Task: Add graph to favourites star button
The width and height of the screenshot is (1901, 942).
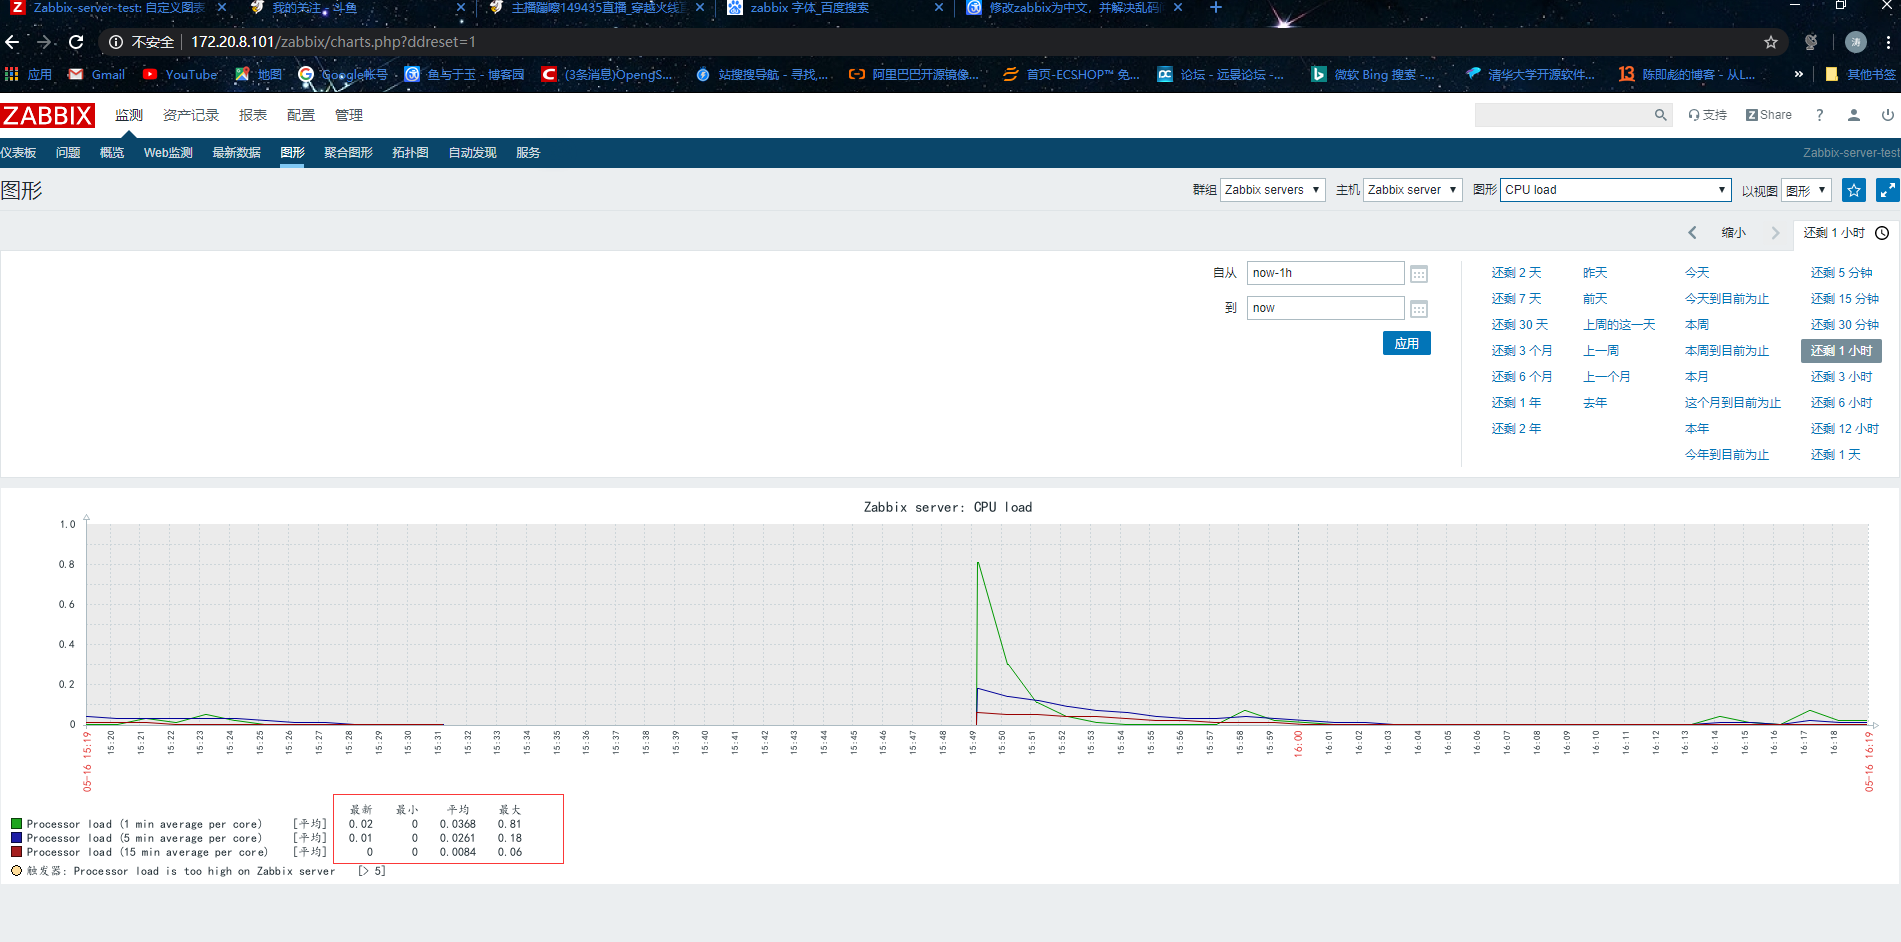Action: click(1854, 190)
